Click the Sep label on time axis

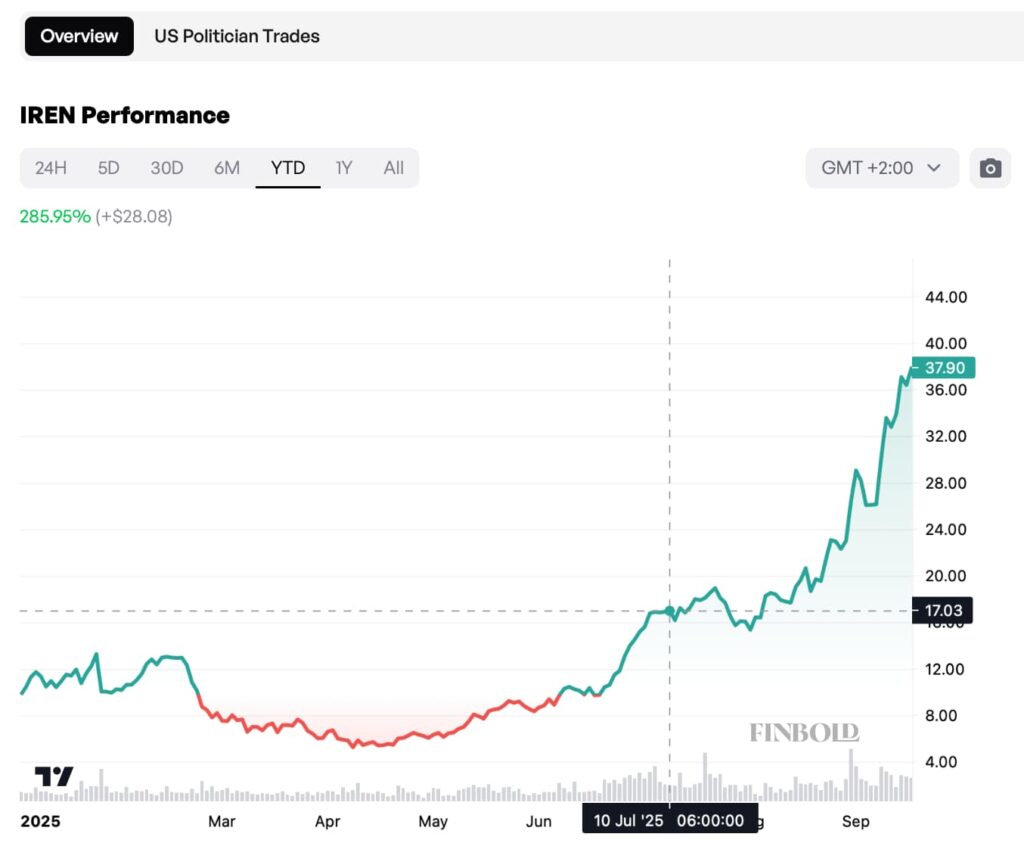(x=855, y=821)
